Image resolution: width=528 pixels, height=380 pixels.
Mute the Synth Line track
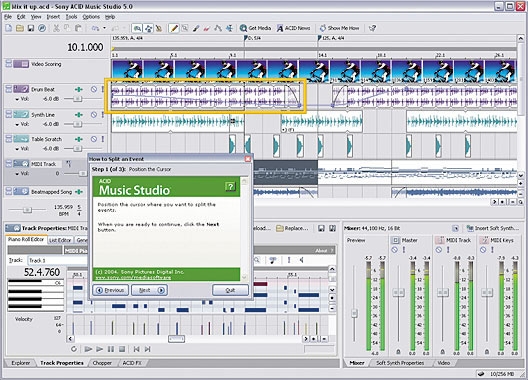pos(94,115)
